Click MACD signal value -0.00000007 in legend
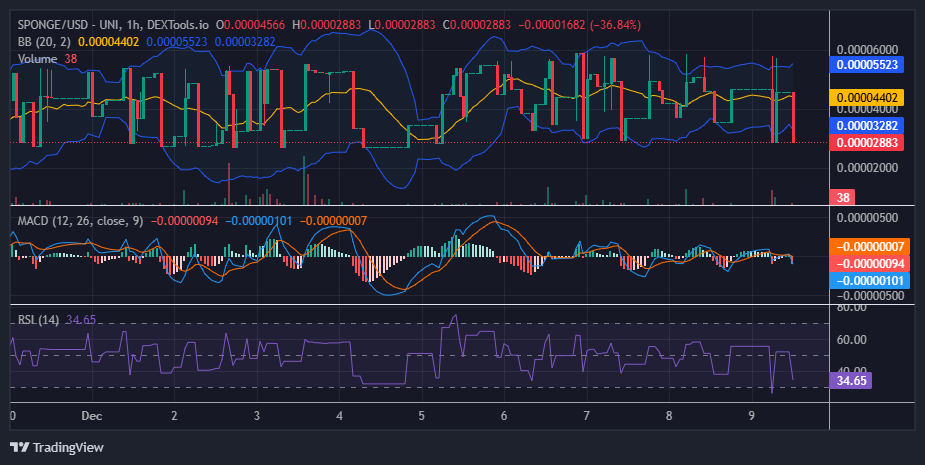The height and width of the screenshot is (465, 925). [x=333, y=221]
